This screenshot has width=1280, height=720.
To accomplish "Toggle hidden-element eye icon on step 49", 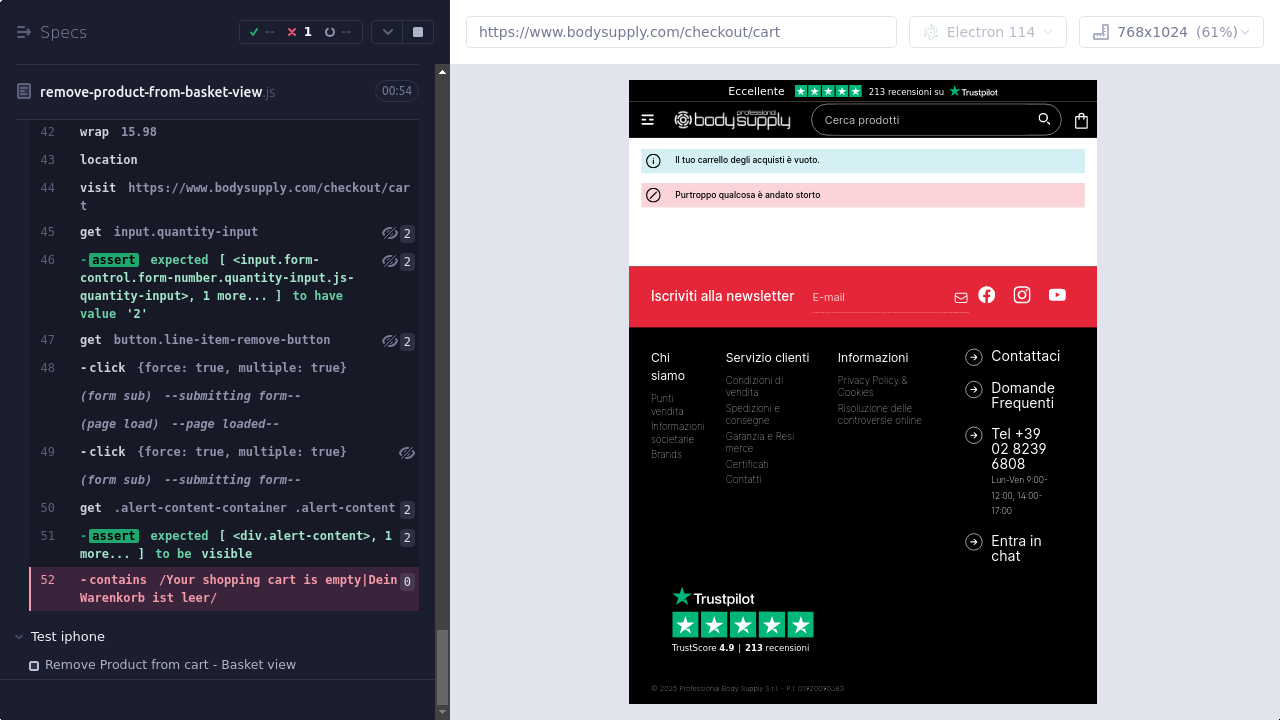I will [406, 453].
